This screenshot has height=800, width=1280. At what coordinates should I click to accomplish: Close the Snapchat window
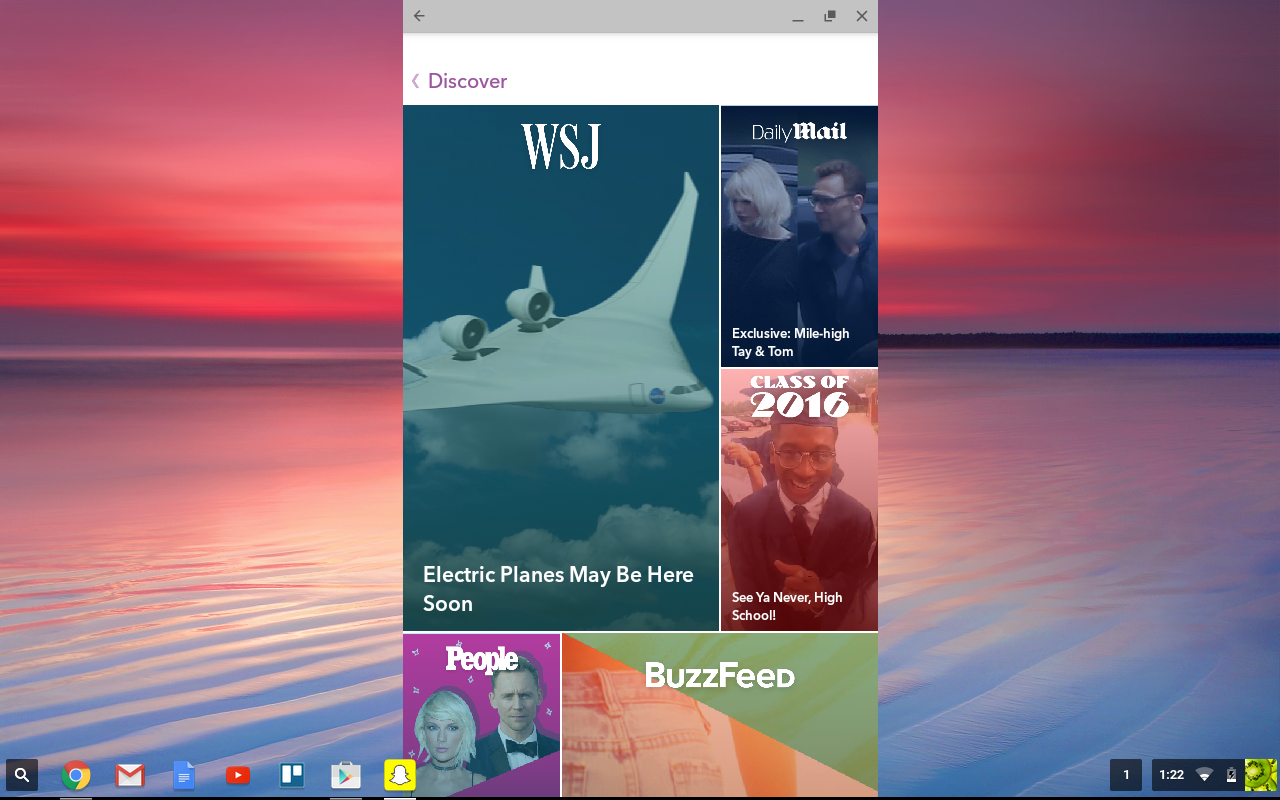click(862, 16)
